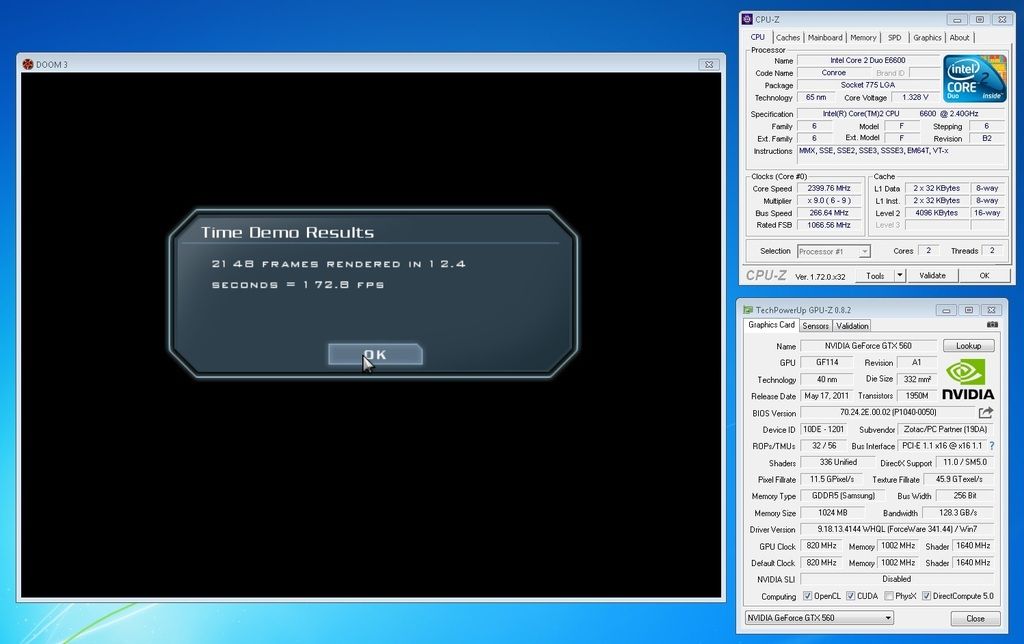Click the DOOM 3 title bar icon
This screenshot has width=1024, height=644.
point(27,64)
